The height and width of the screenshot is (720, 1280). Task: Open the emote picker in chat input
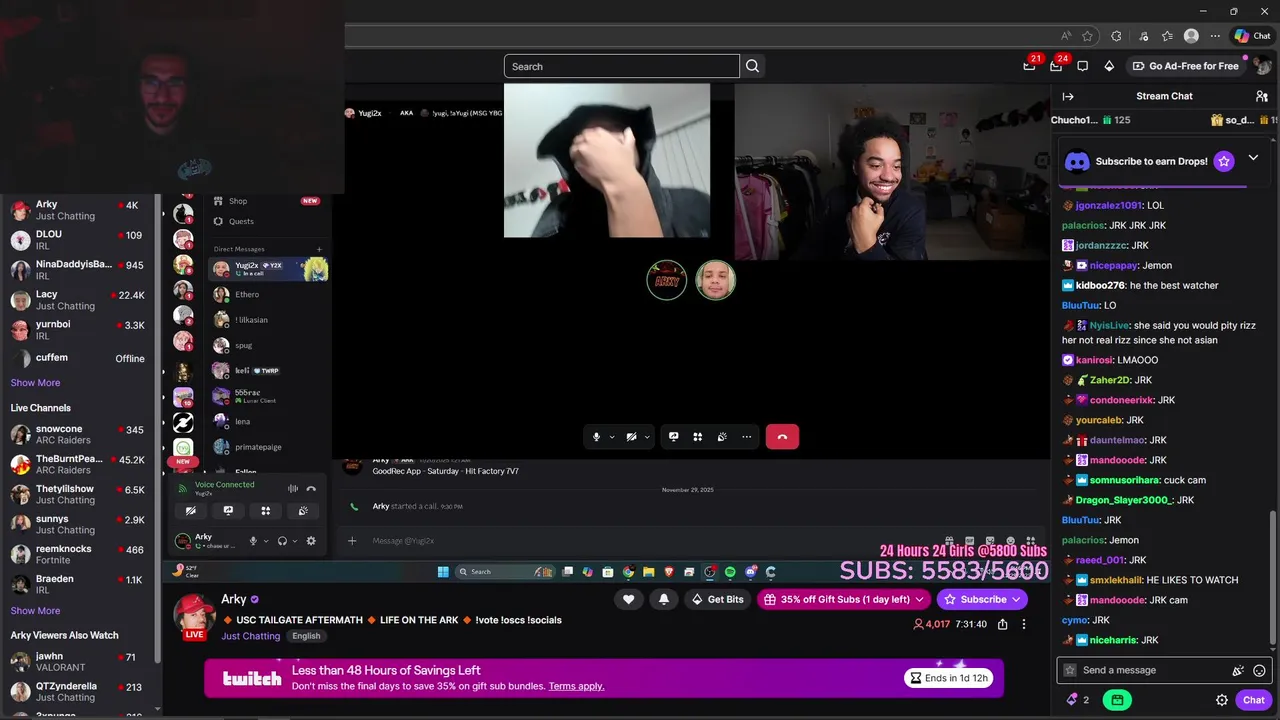[1260, 670]
